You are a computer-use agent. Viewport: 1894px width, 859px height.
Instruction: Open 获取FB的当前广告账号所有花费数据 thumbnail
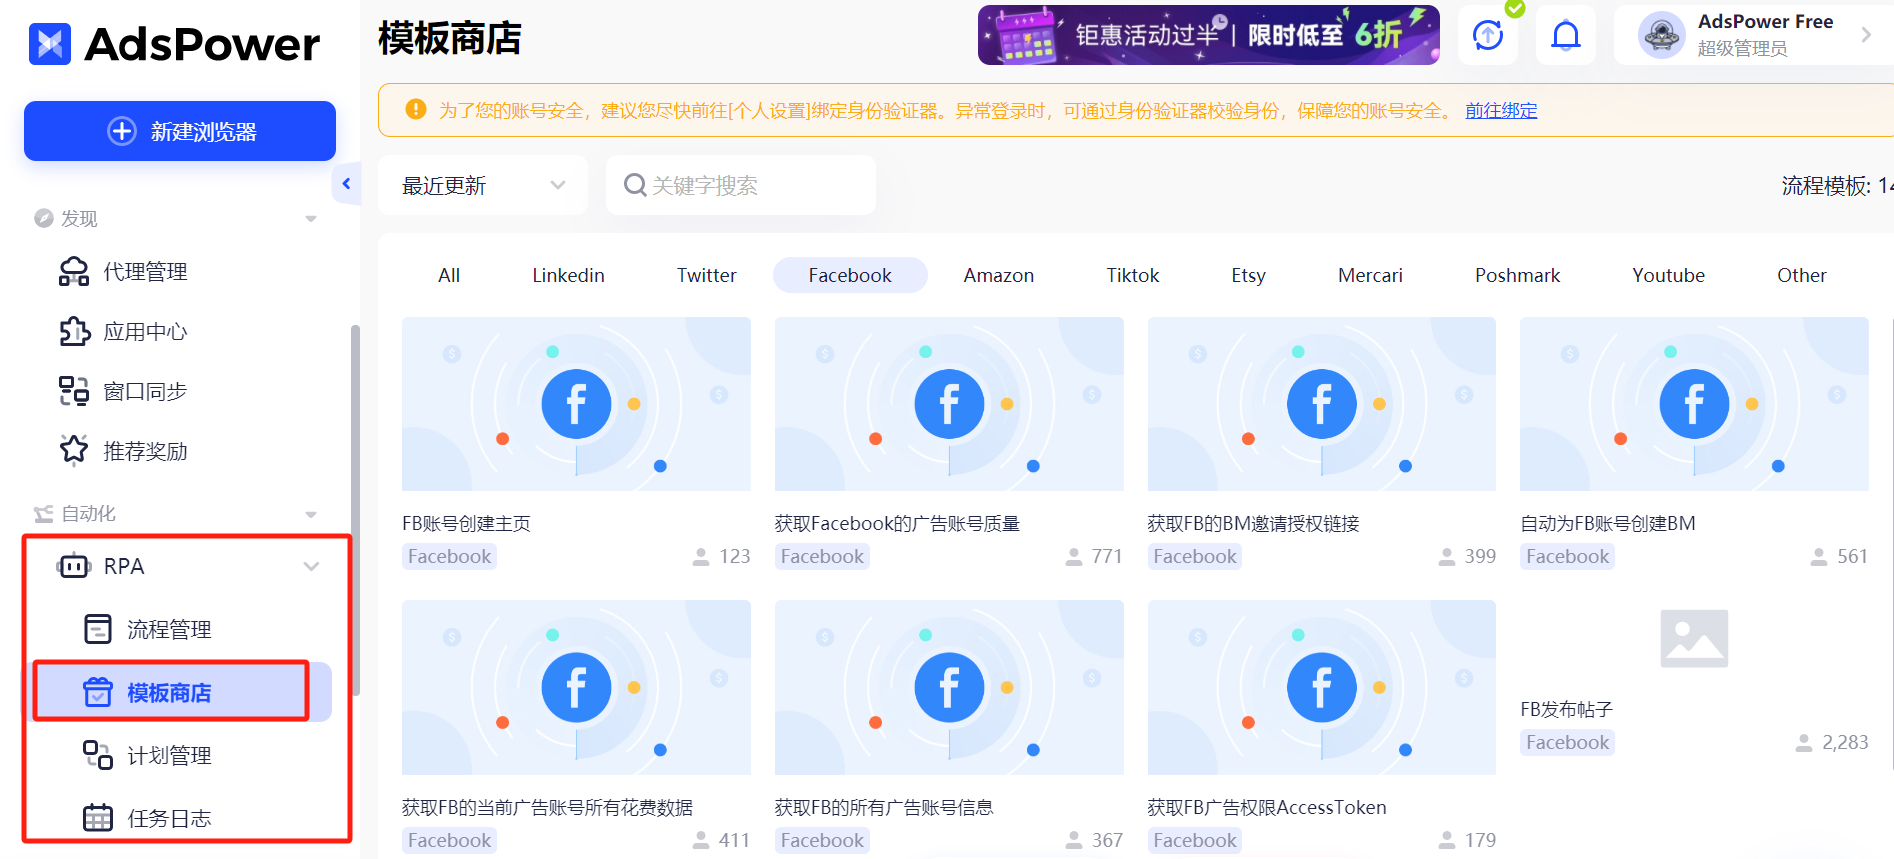[576, 687]
